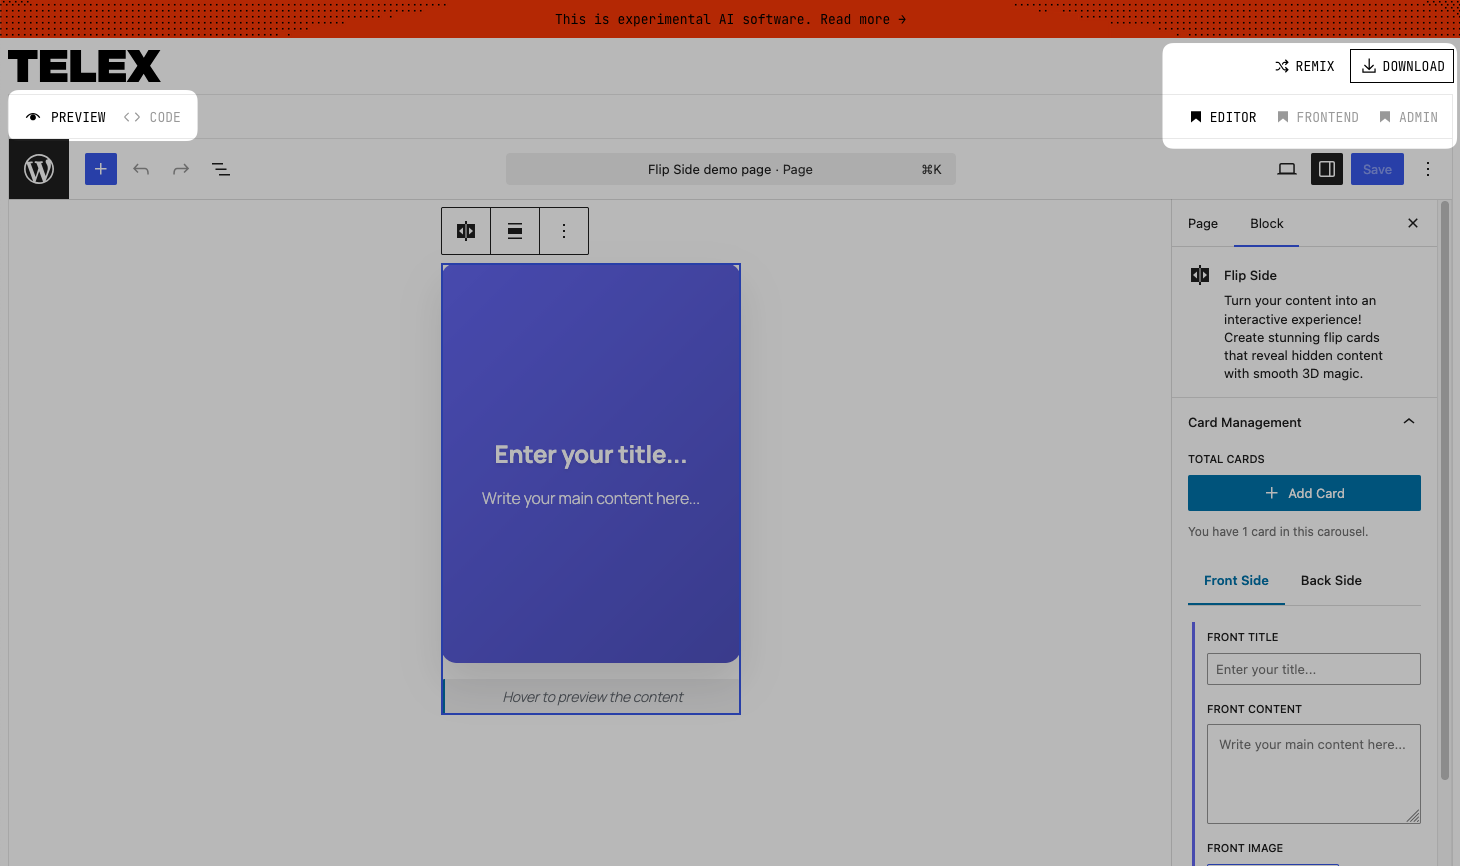Click the Save button
This screenshot has width=1460, height=866.
point(1377,169)
